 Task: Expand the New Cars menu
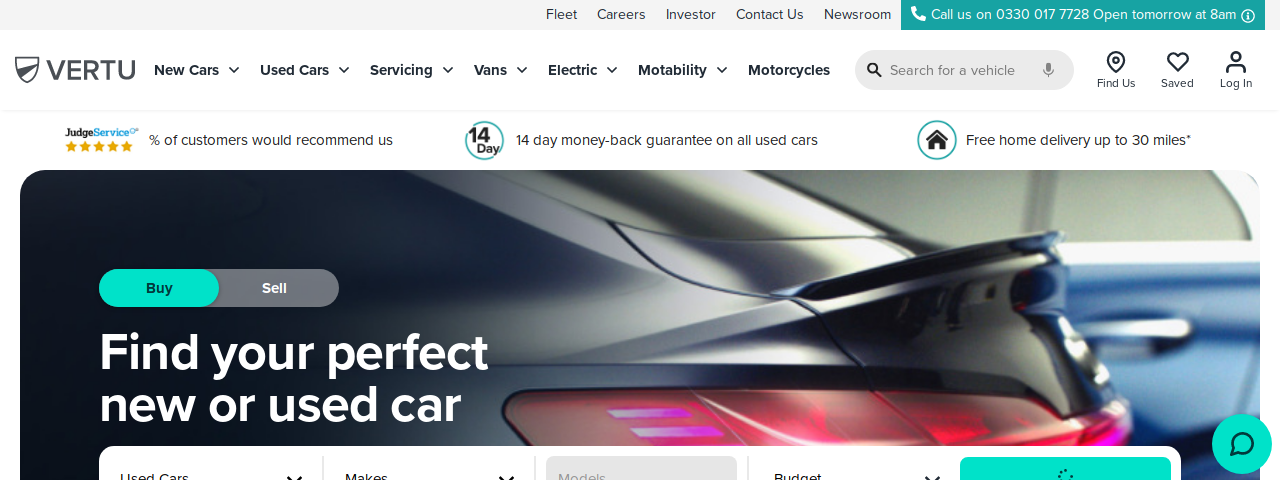pos(197,70)
